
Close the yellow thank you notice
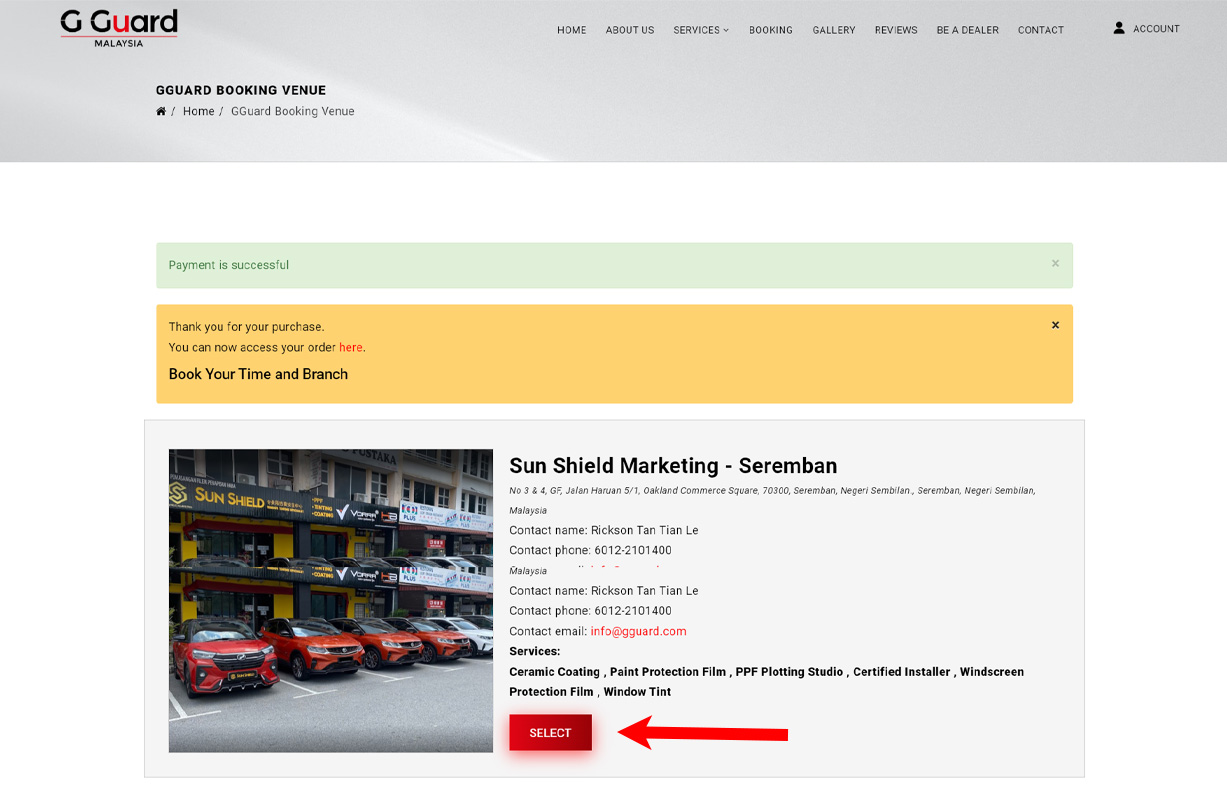1055,325
